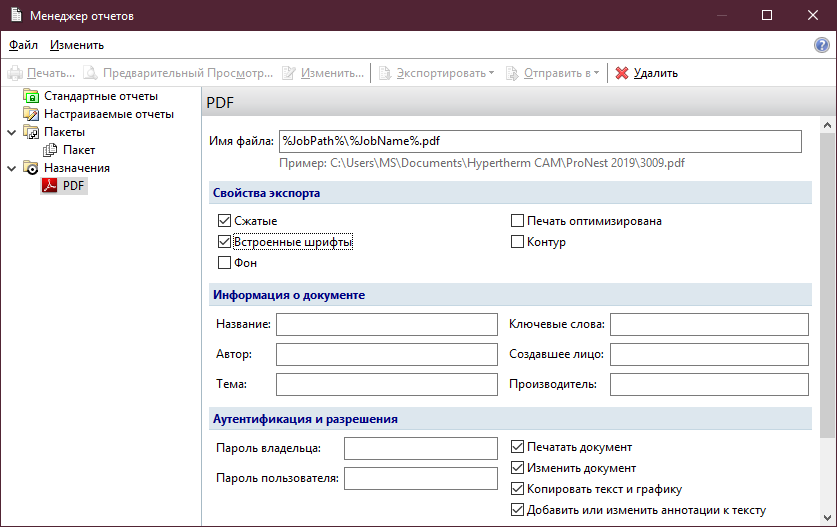This screenshot has width=837, height=527.
Task: Click the Пример path text
Action: coord(482,163)
